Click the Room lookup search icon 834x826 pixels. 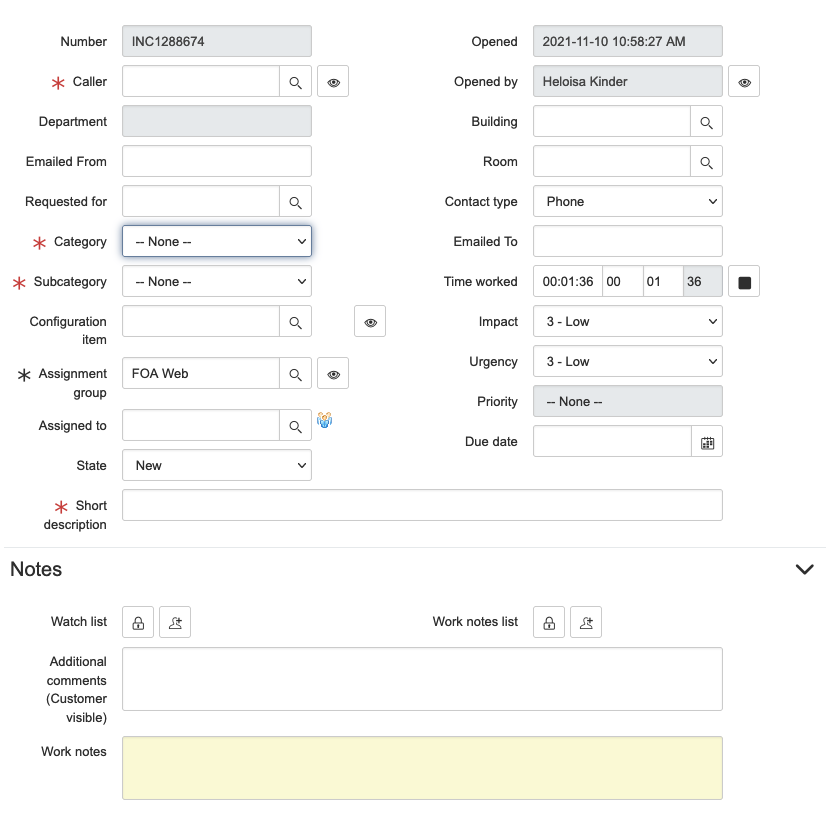click(x=706, y=162)
